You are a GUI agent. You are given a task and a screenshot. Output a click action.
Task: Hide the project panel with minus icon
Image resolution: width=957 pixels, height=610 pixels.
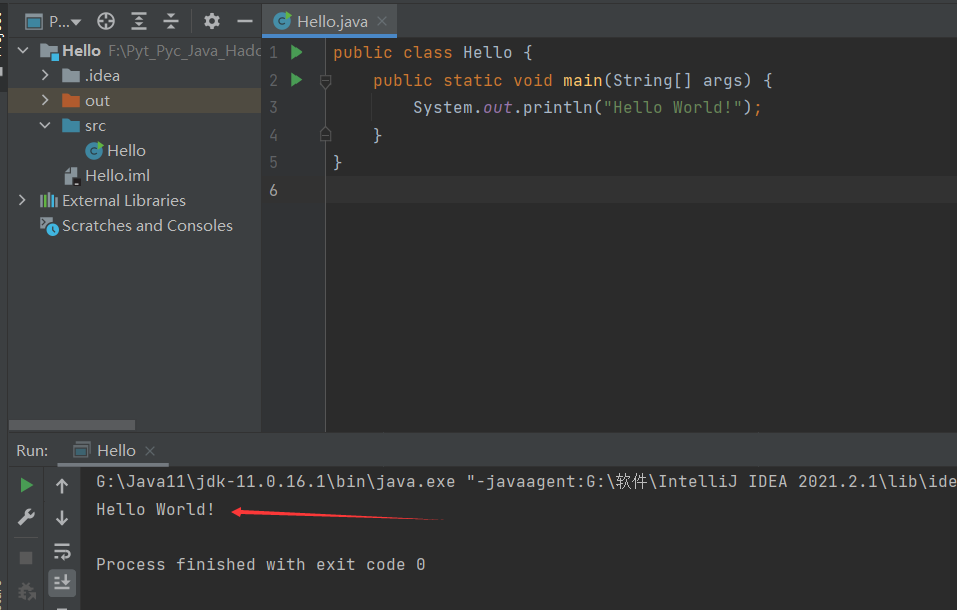tap(245, 21)
